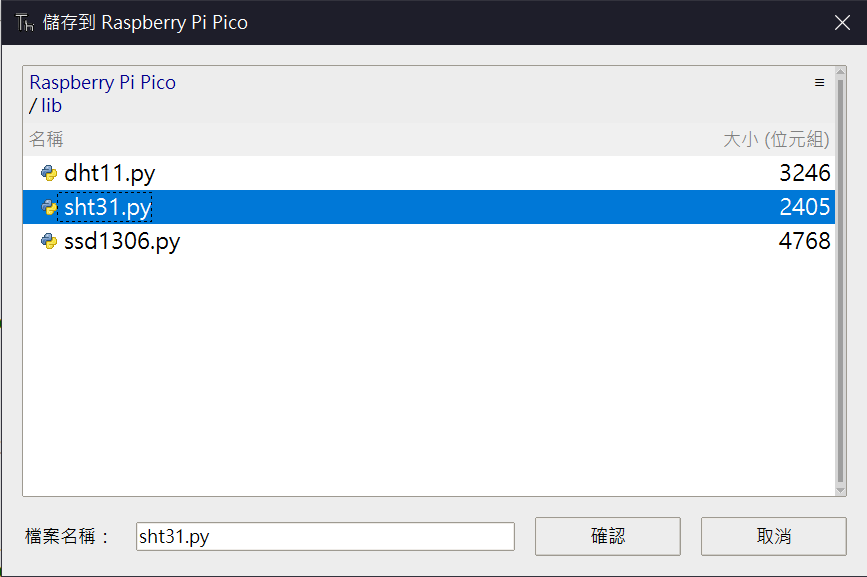867x577 pixels.
Task: Click the lib folder path link
Action: pyautogui.click(x=51, y=106)
